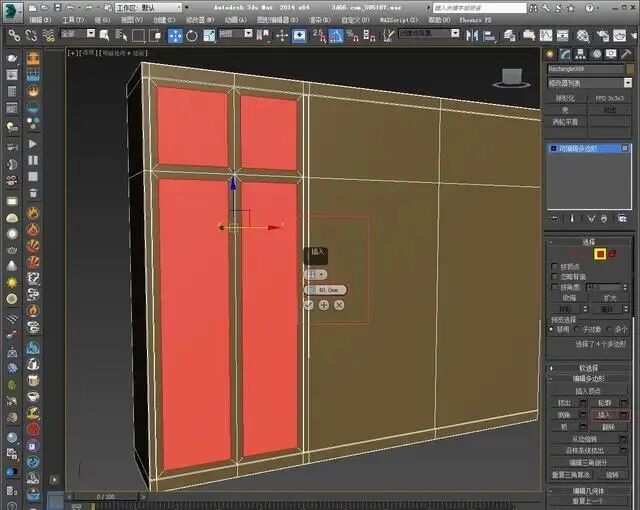Screen dimensions: 640x510
Task: Select the Multi preview selection radio
Action: [x=609, y=329]
